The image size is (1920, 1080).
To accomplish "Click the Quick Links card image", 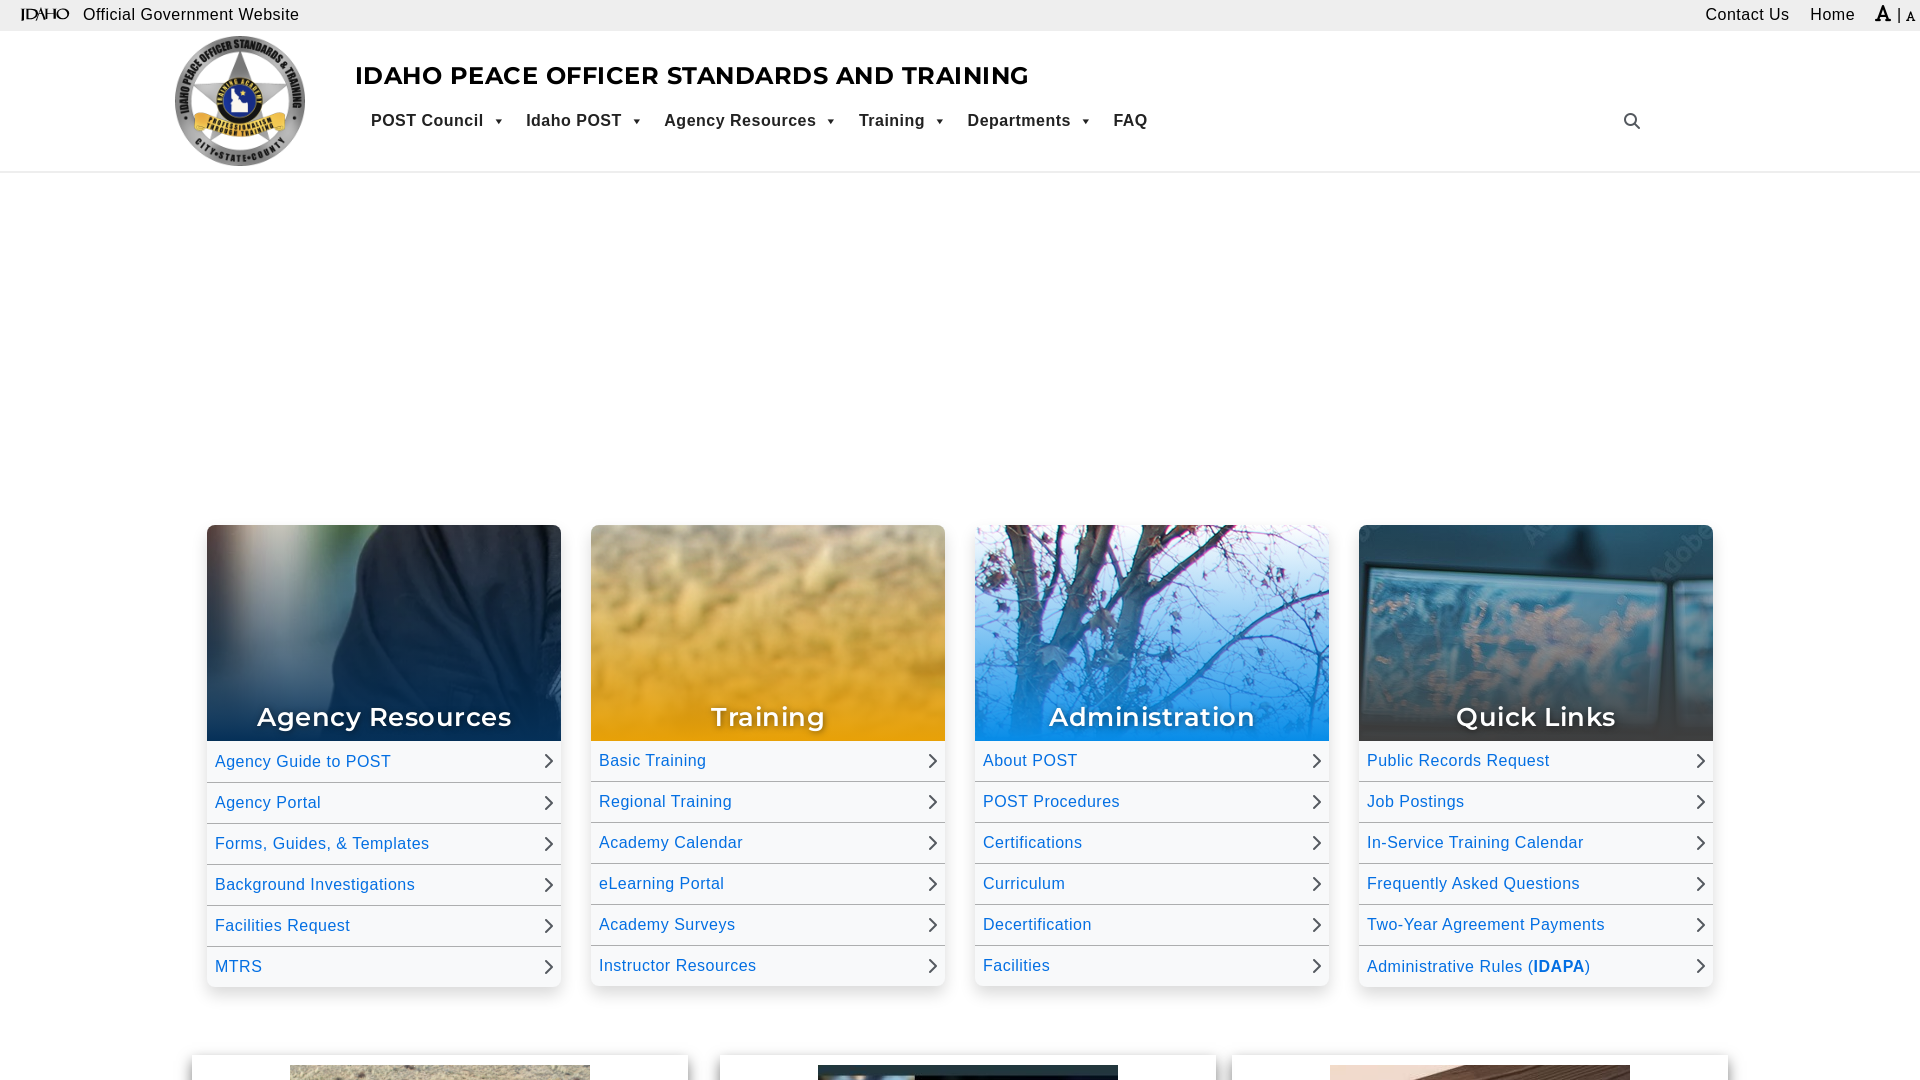I will pos(1536,633).
